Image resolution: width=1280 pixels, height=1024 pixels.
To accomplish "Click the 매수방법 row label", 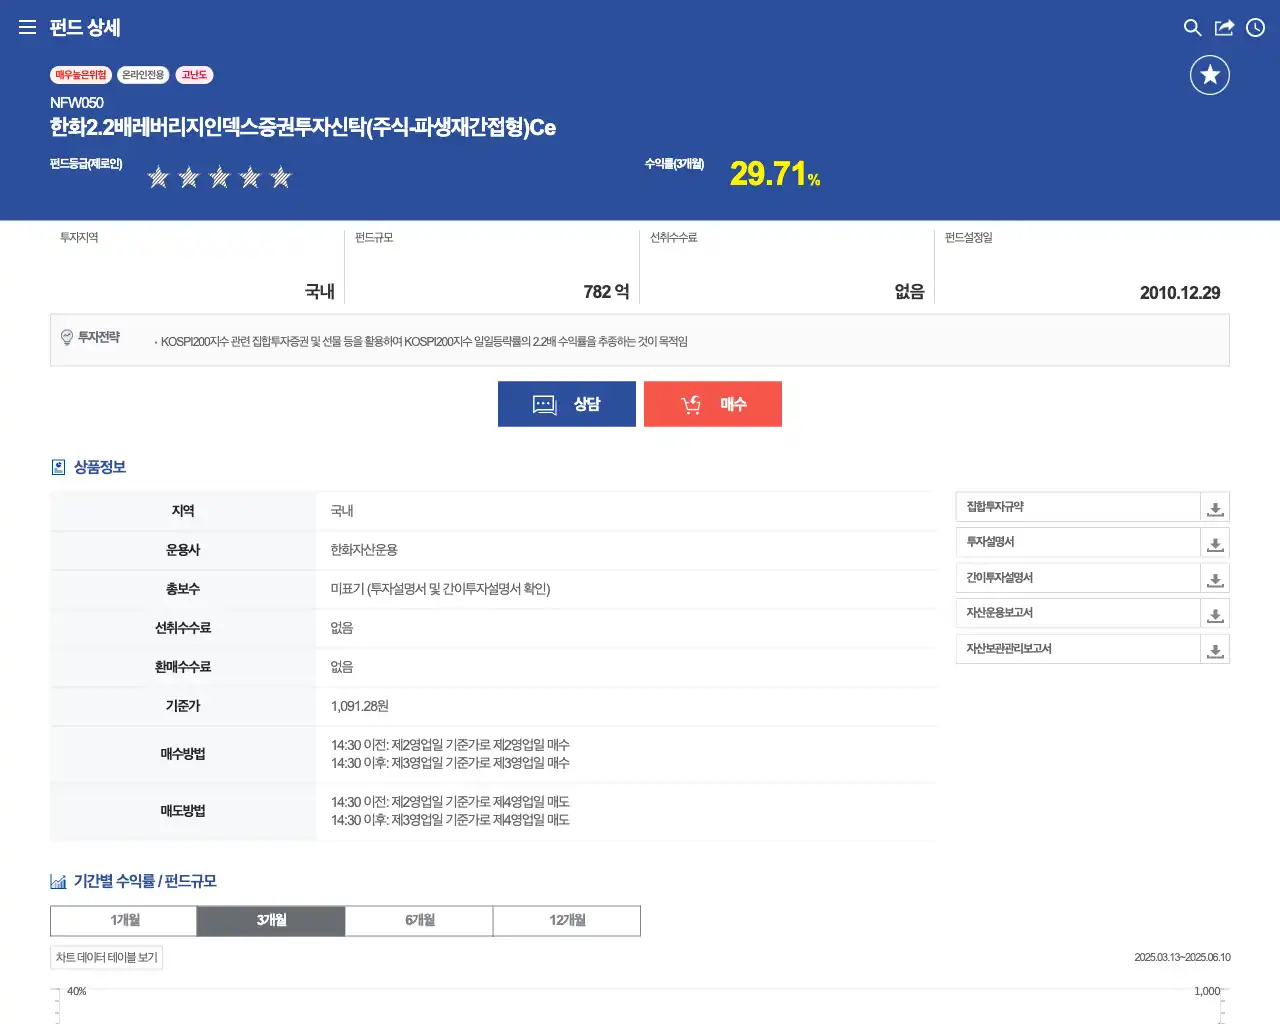I will coord(183,754).
